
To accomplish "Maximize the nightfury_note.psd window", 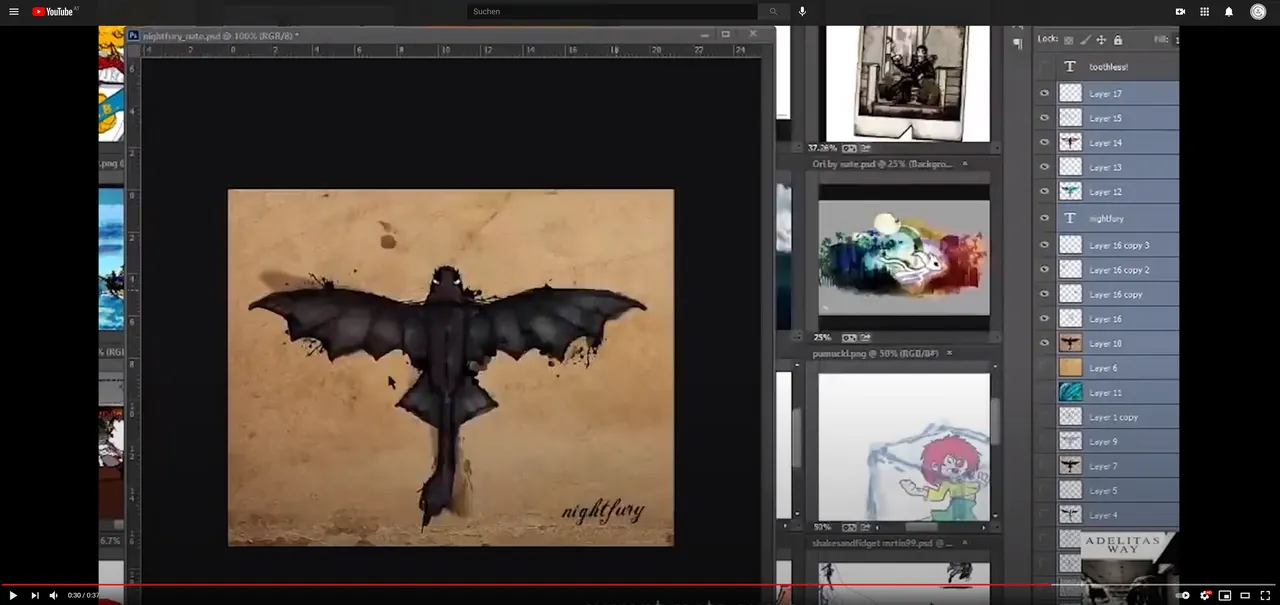I will [726, 34].
